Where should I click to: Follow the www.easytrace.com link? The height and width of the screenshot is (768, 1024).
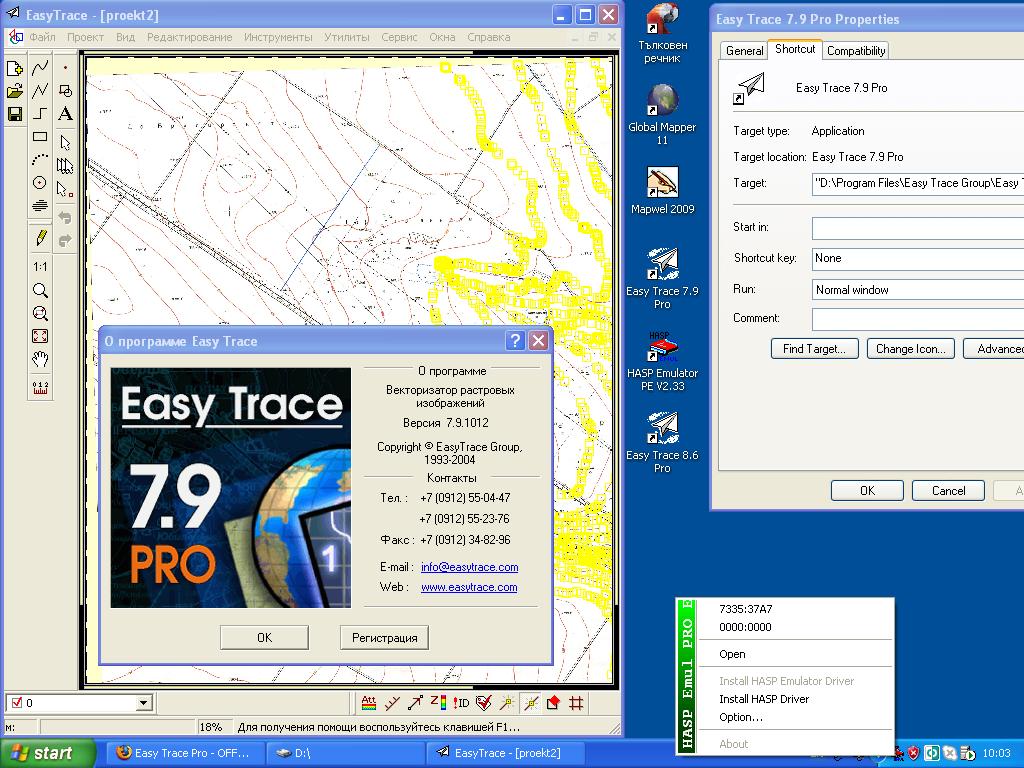point(469,587)
